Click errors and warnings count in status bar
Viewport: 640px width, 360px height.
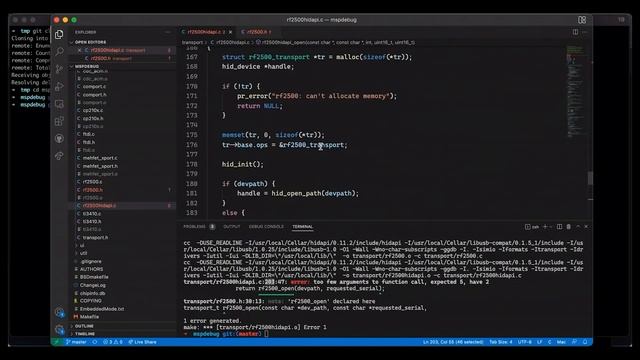pyautogui.click(x=113, y=342)
